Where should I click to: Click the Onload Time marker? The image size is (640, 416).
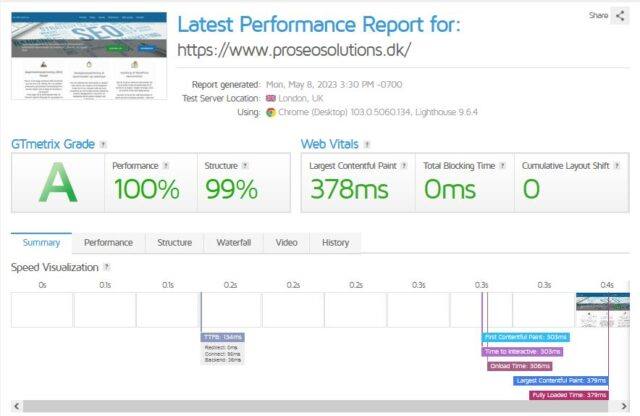coord(520,366)
